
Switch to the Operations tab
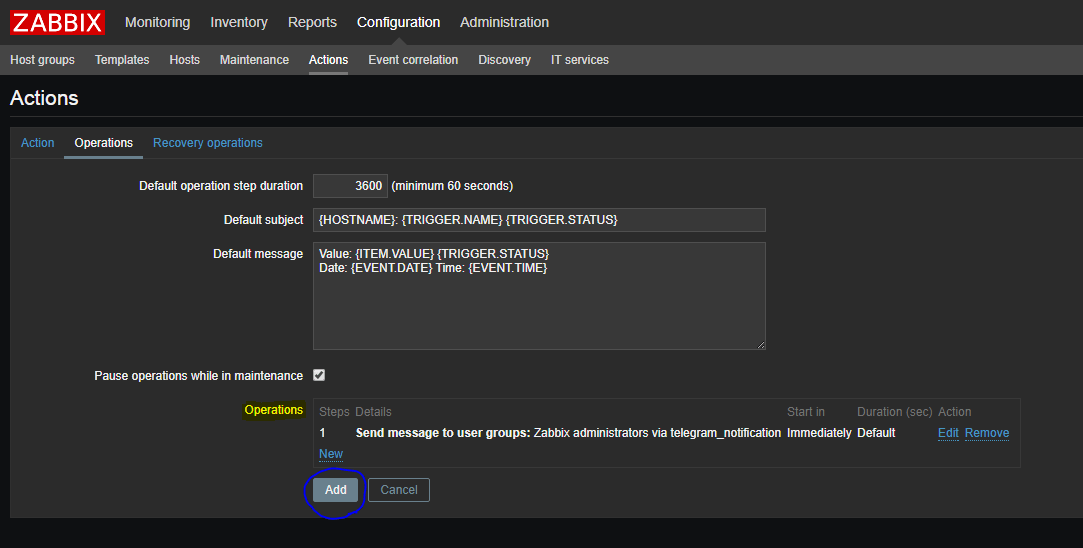click(104, 143)
